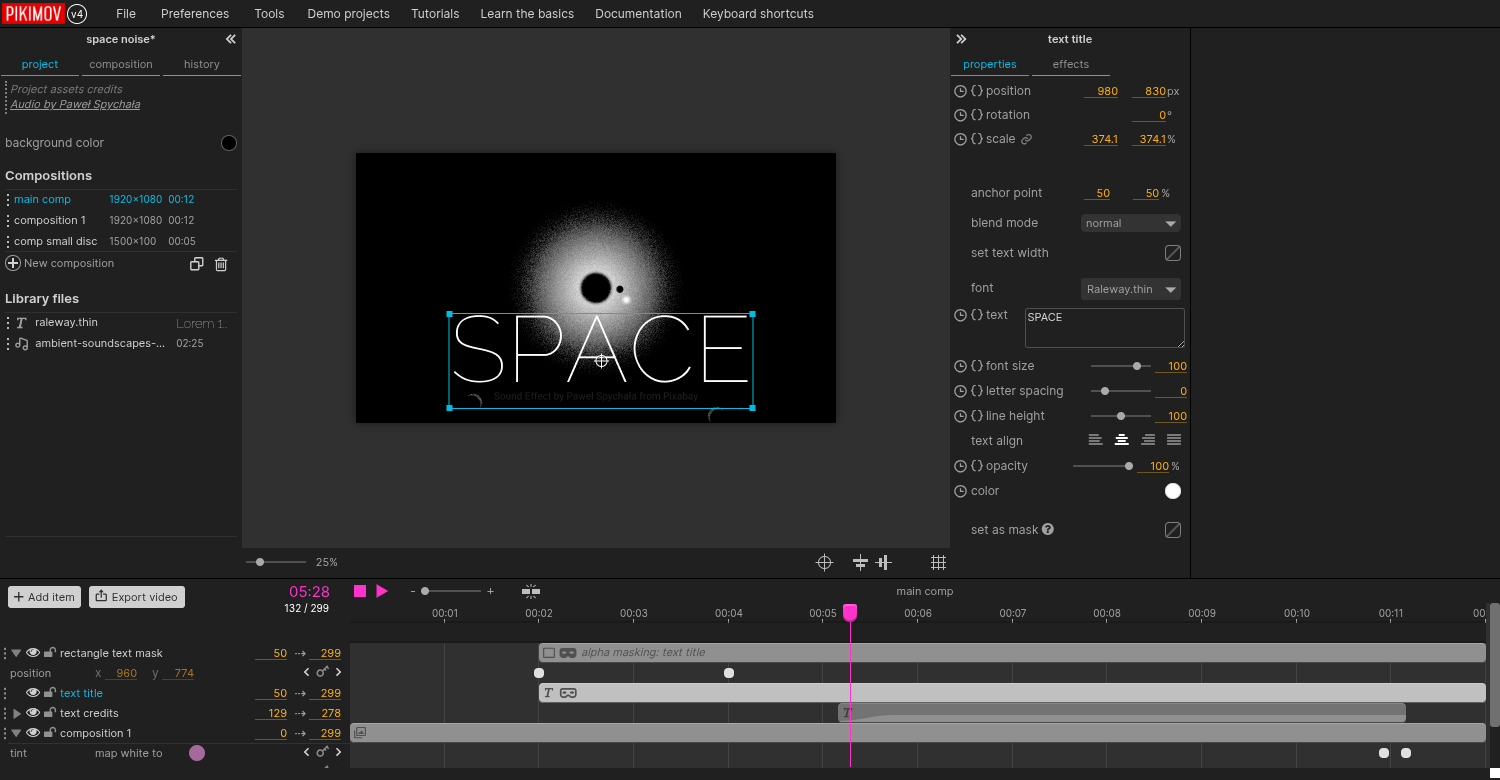Pick the project background color swatch
This screenshot has height=780, width=1500.
229,143
